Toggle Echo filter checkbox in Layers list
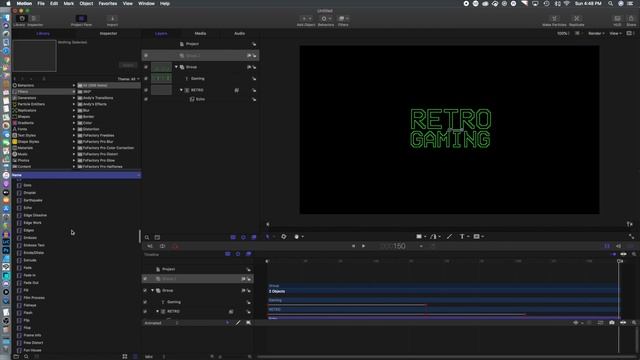 [x=146, y=99]
